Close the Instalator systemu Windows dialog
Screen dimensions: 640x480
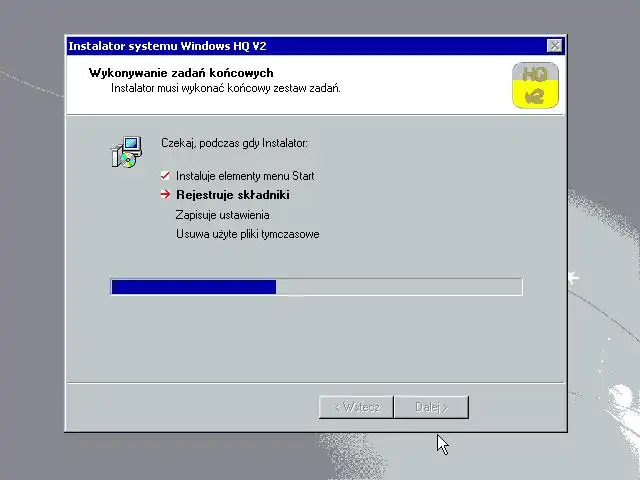click(x=554, y=46)
